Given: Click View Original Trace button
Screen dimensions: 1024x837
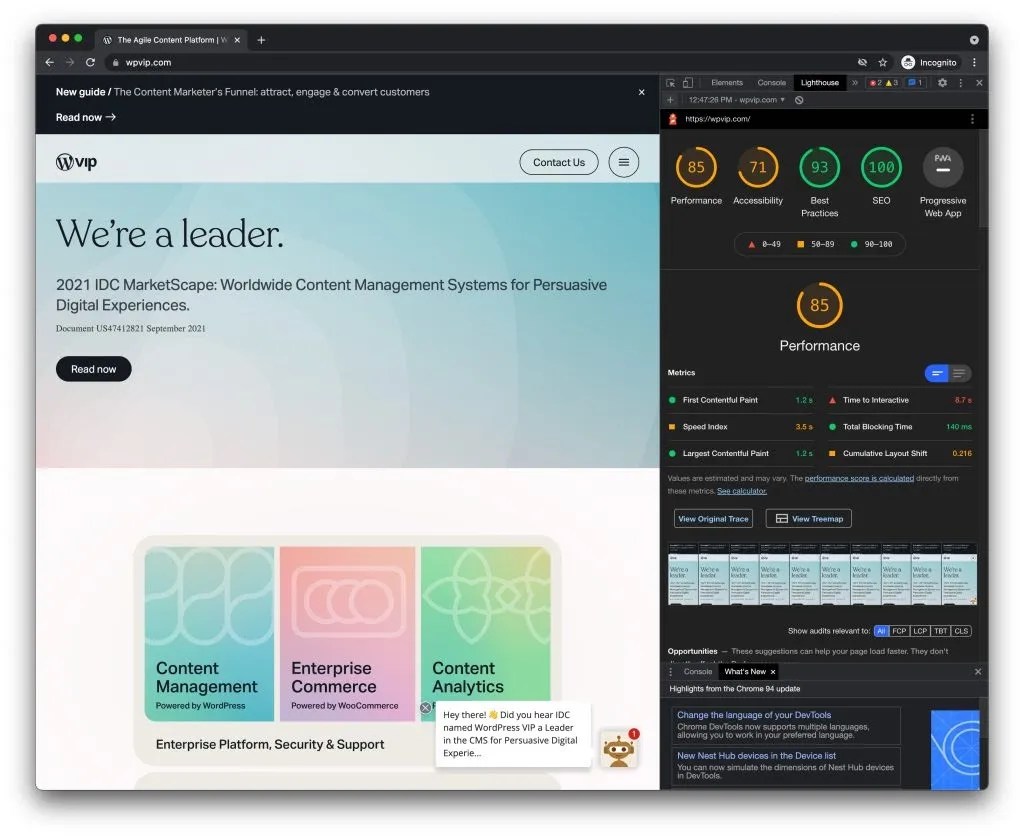Looking at the screenshot, I should click(713, 519).
